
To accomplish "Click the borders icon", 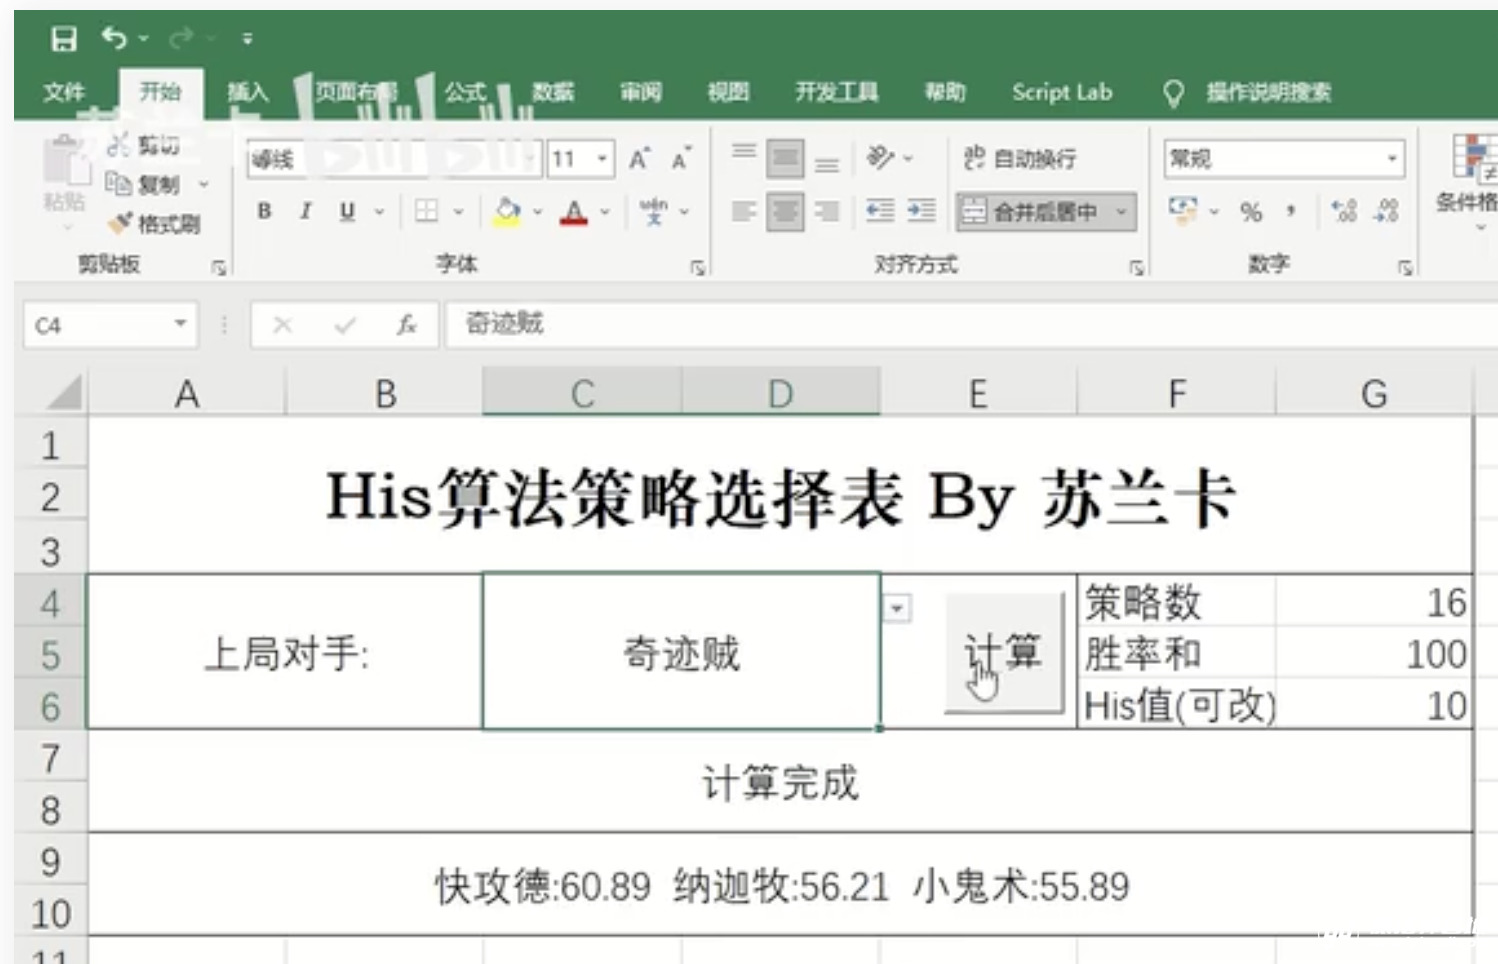I will [427, 211].
